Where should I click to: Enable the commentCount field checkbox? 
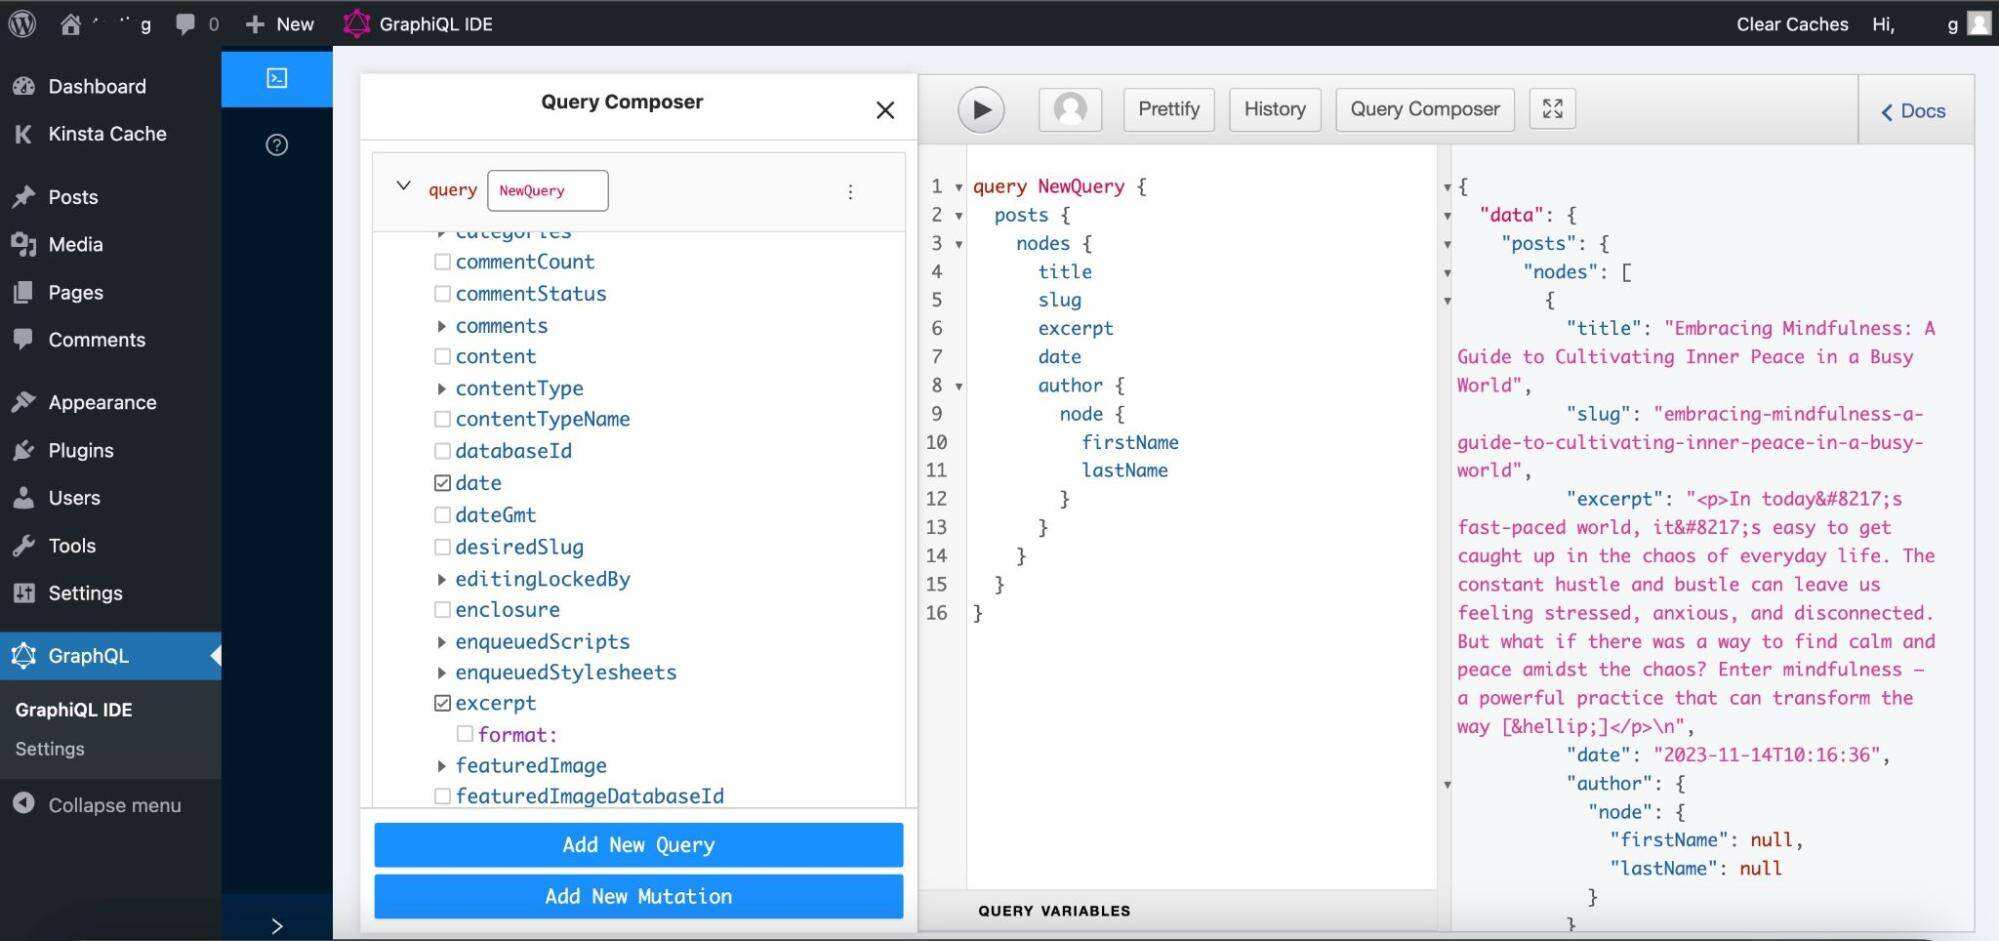pos(442,262)
